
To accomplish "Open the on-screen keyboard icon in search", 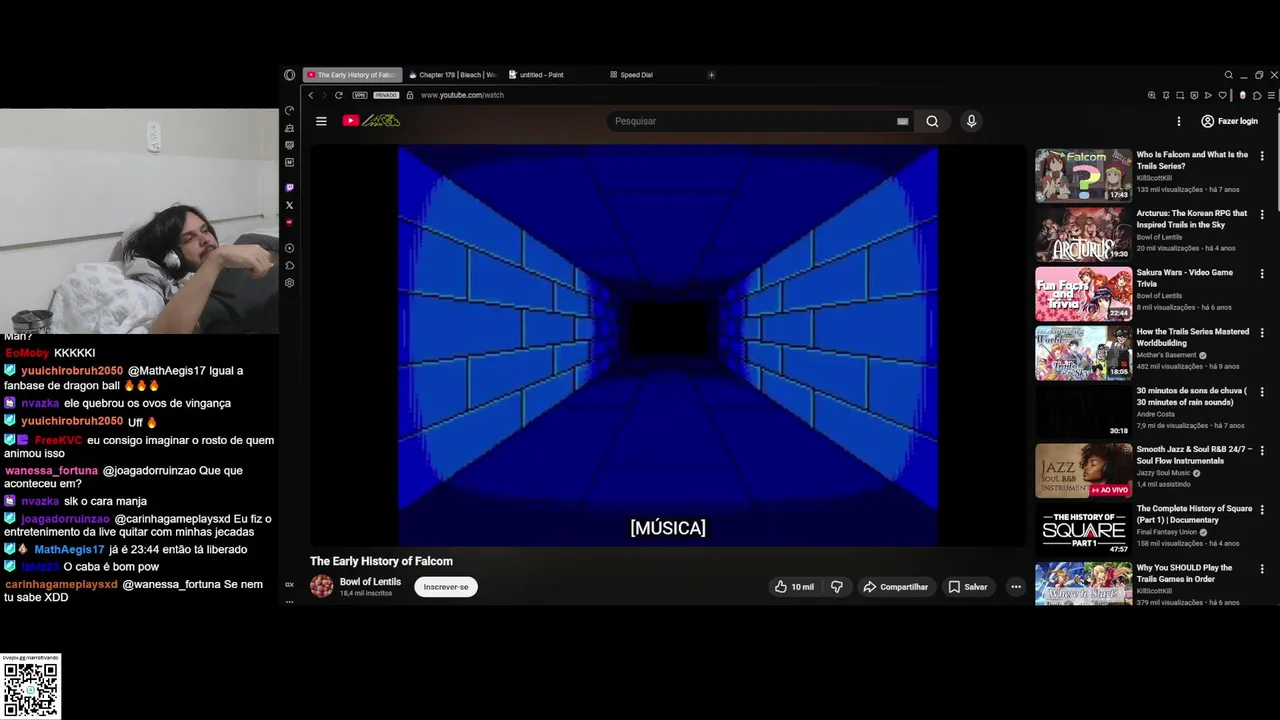I will (902, 121).
